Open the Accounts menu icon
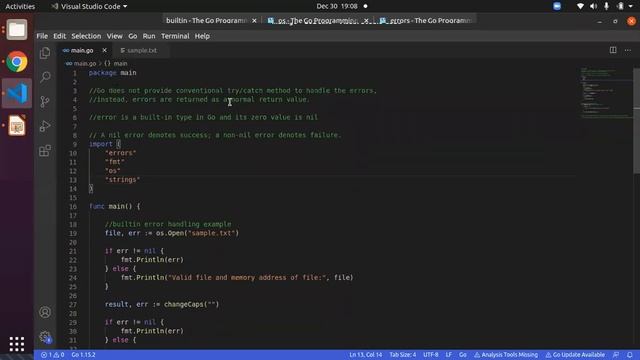The width and height of the screenshot is (640, 360). tap(45, 312)
